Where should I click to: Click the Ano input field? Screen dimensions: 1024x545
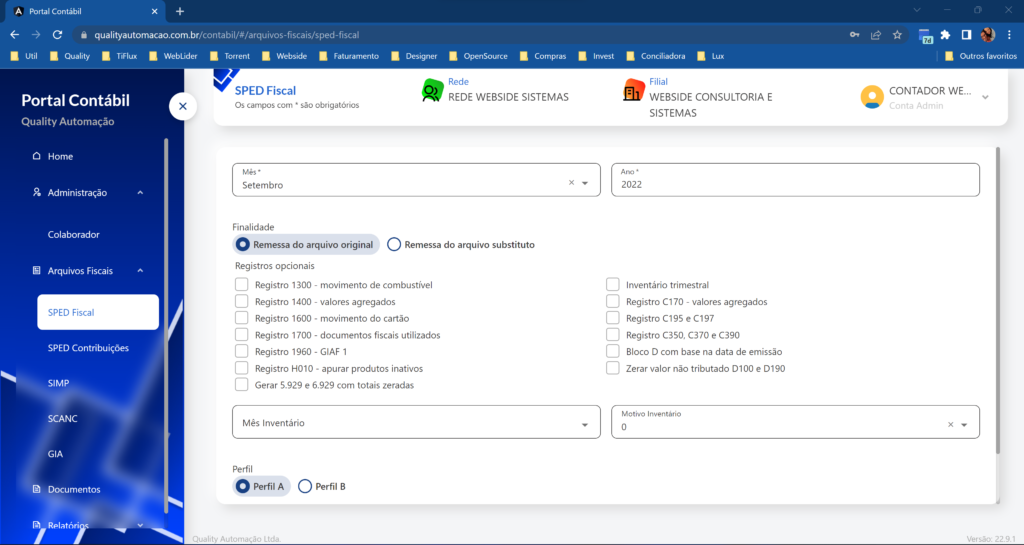point(795,184)
